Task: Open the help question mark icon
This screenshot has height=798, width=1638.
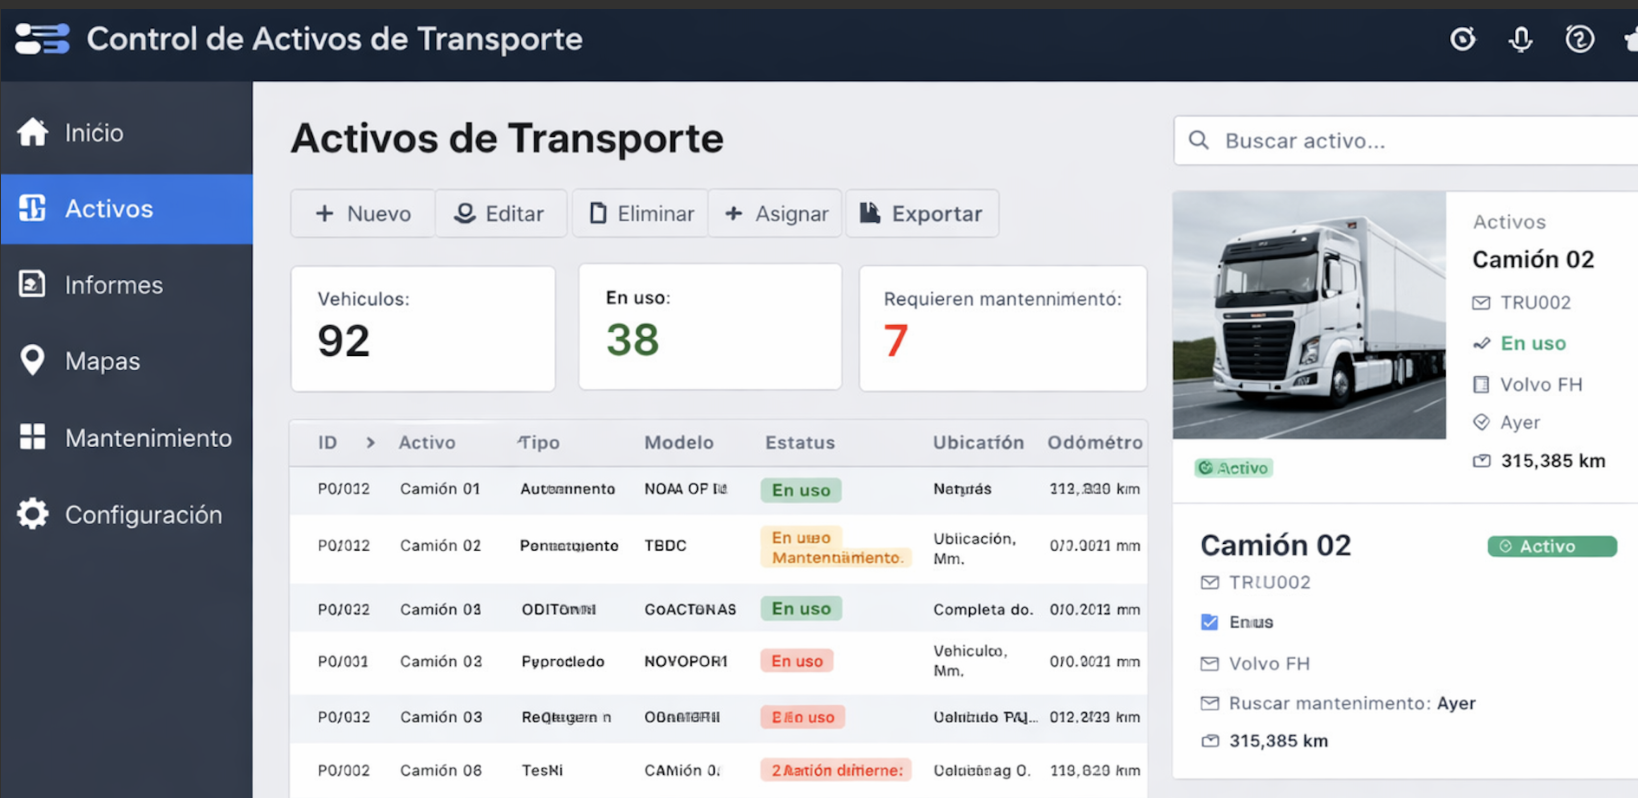Action: [1579, 39]
